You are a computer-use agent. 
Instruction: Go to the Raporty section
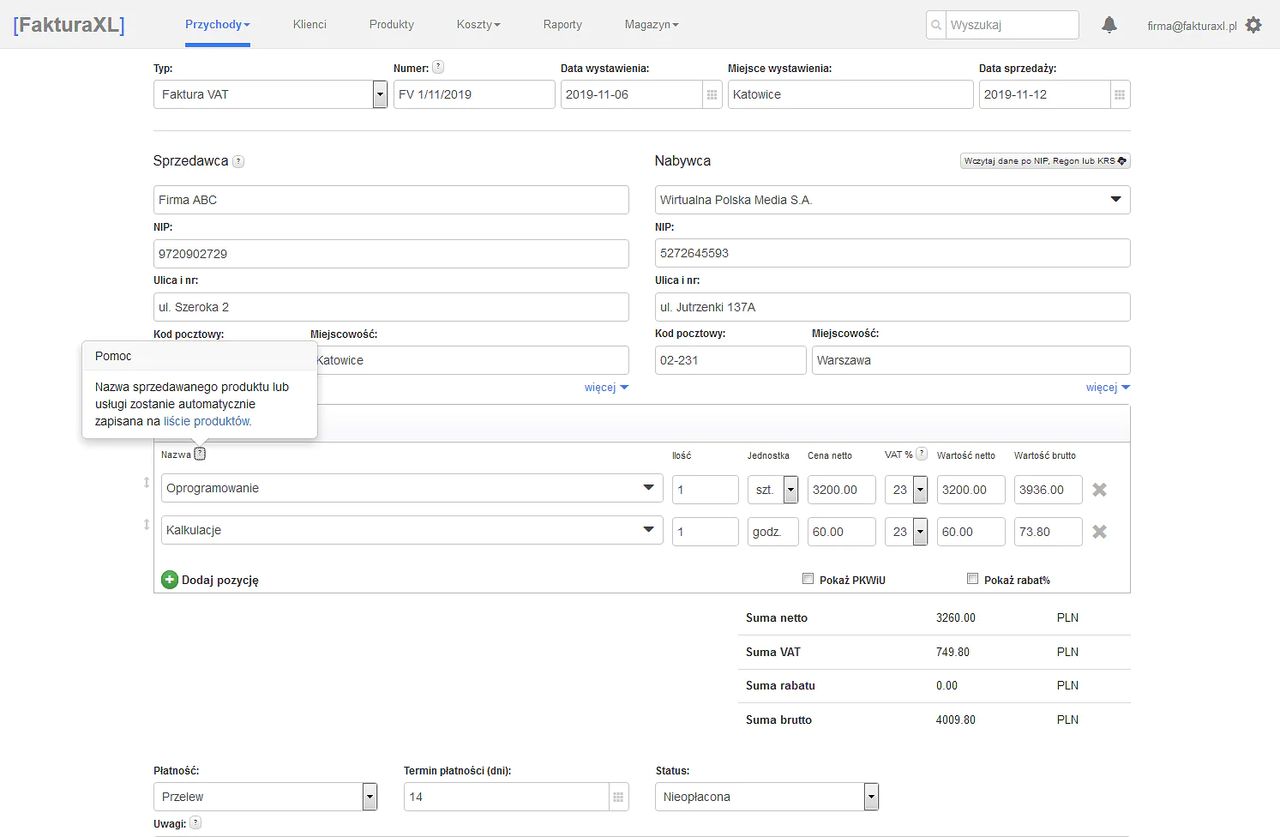pyautogui.click(x=562, y=24)
